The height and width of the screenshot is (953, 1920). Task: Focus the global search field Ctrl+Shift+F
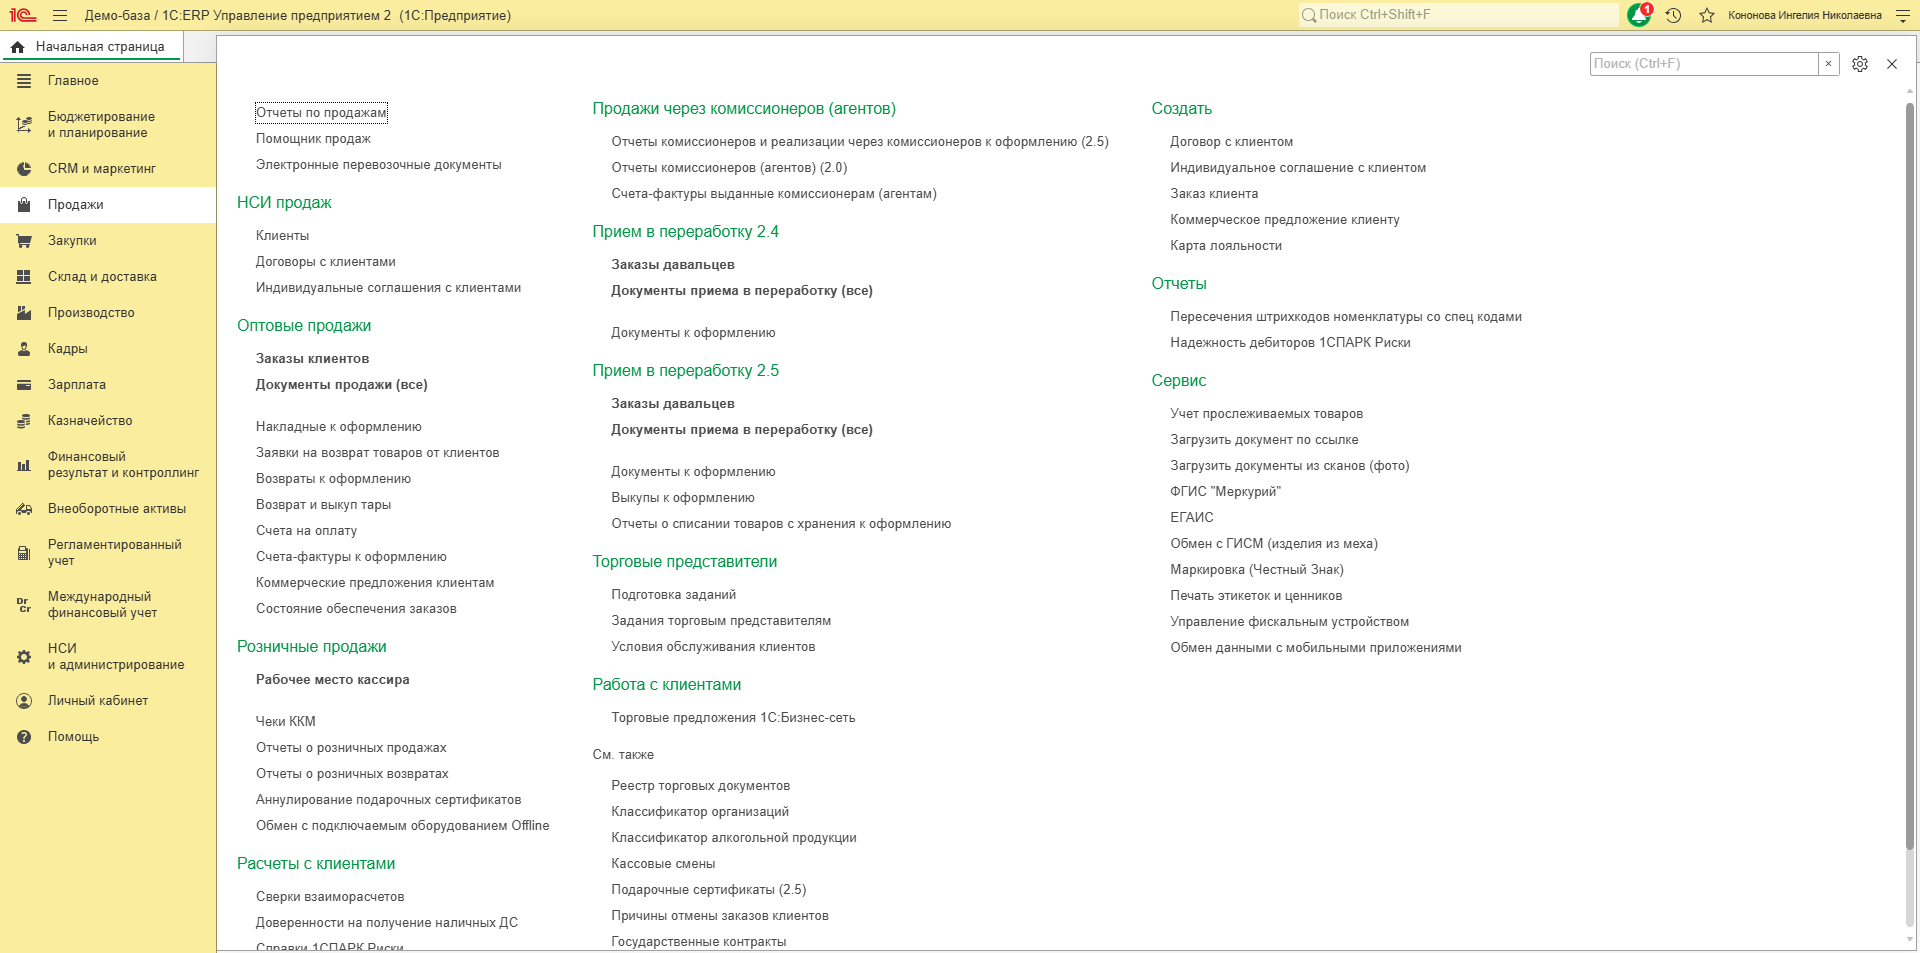click(x=1458, y=15)
